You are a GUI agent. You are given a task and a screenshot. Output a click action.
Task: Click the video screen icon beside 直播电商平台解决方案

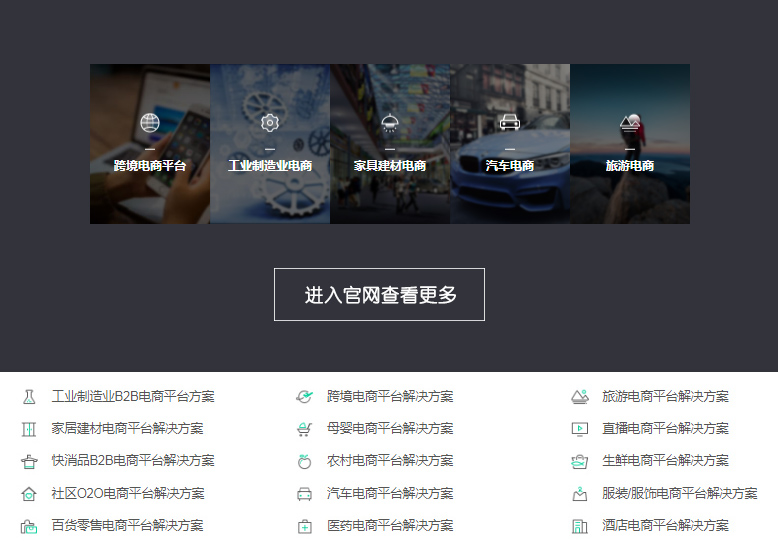[580, 429]
